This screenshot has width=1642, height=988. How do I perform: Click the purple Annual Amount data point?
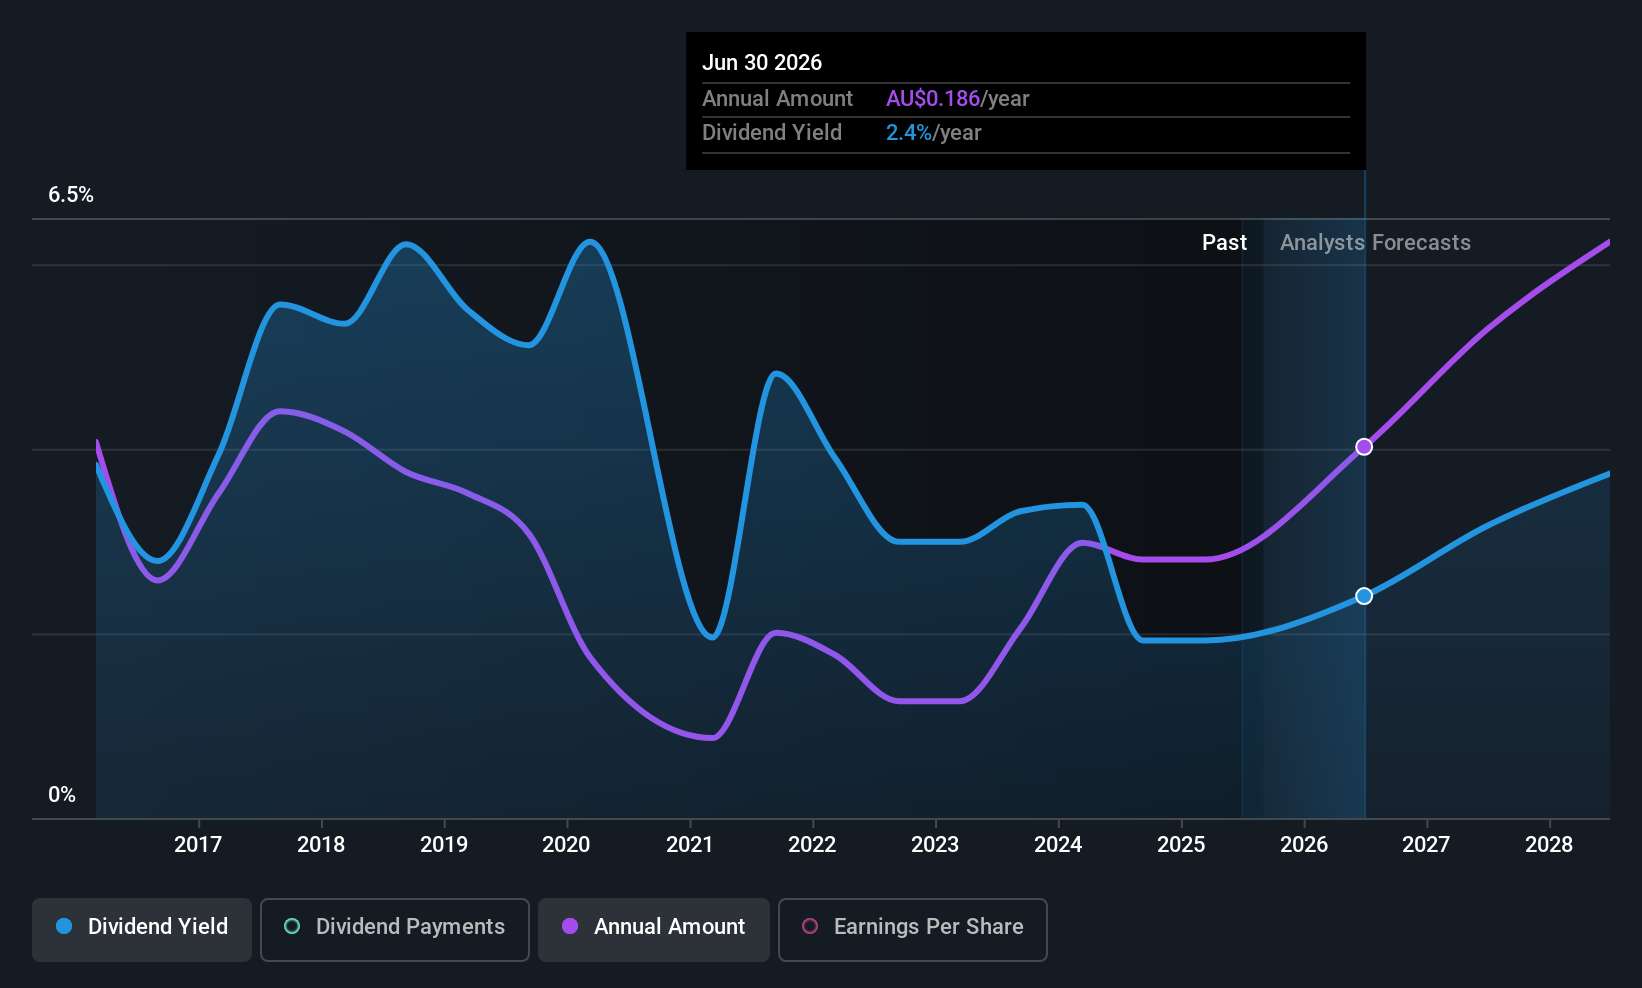click(x=1364, y=447)
